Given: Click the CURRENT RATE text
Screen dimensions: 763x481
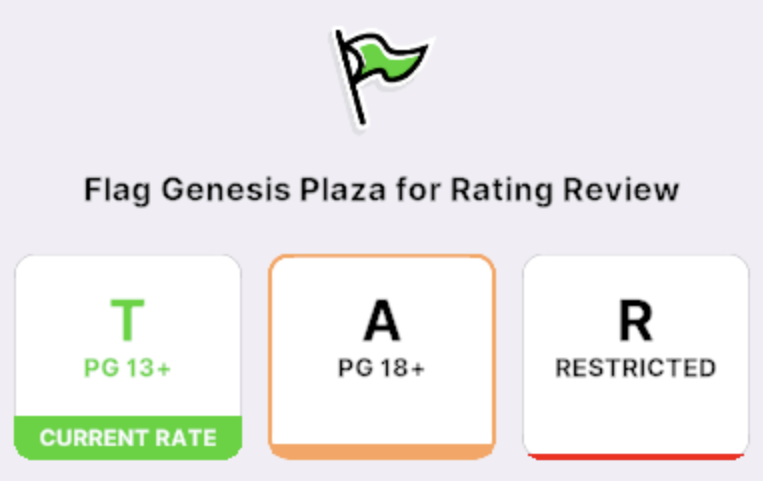Looking at the screenshot, I should pyautogui.click(x=128, y=437).
